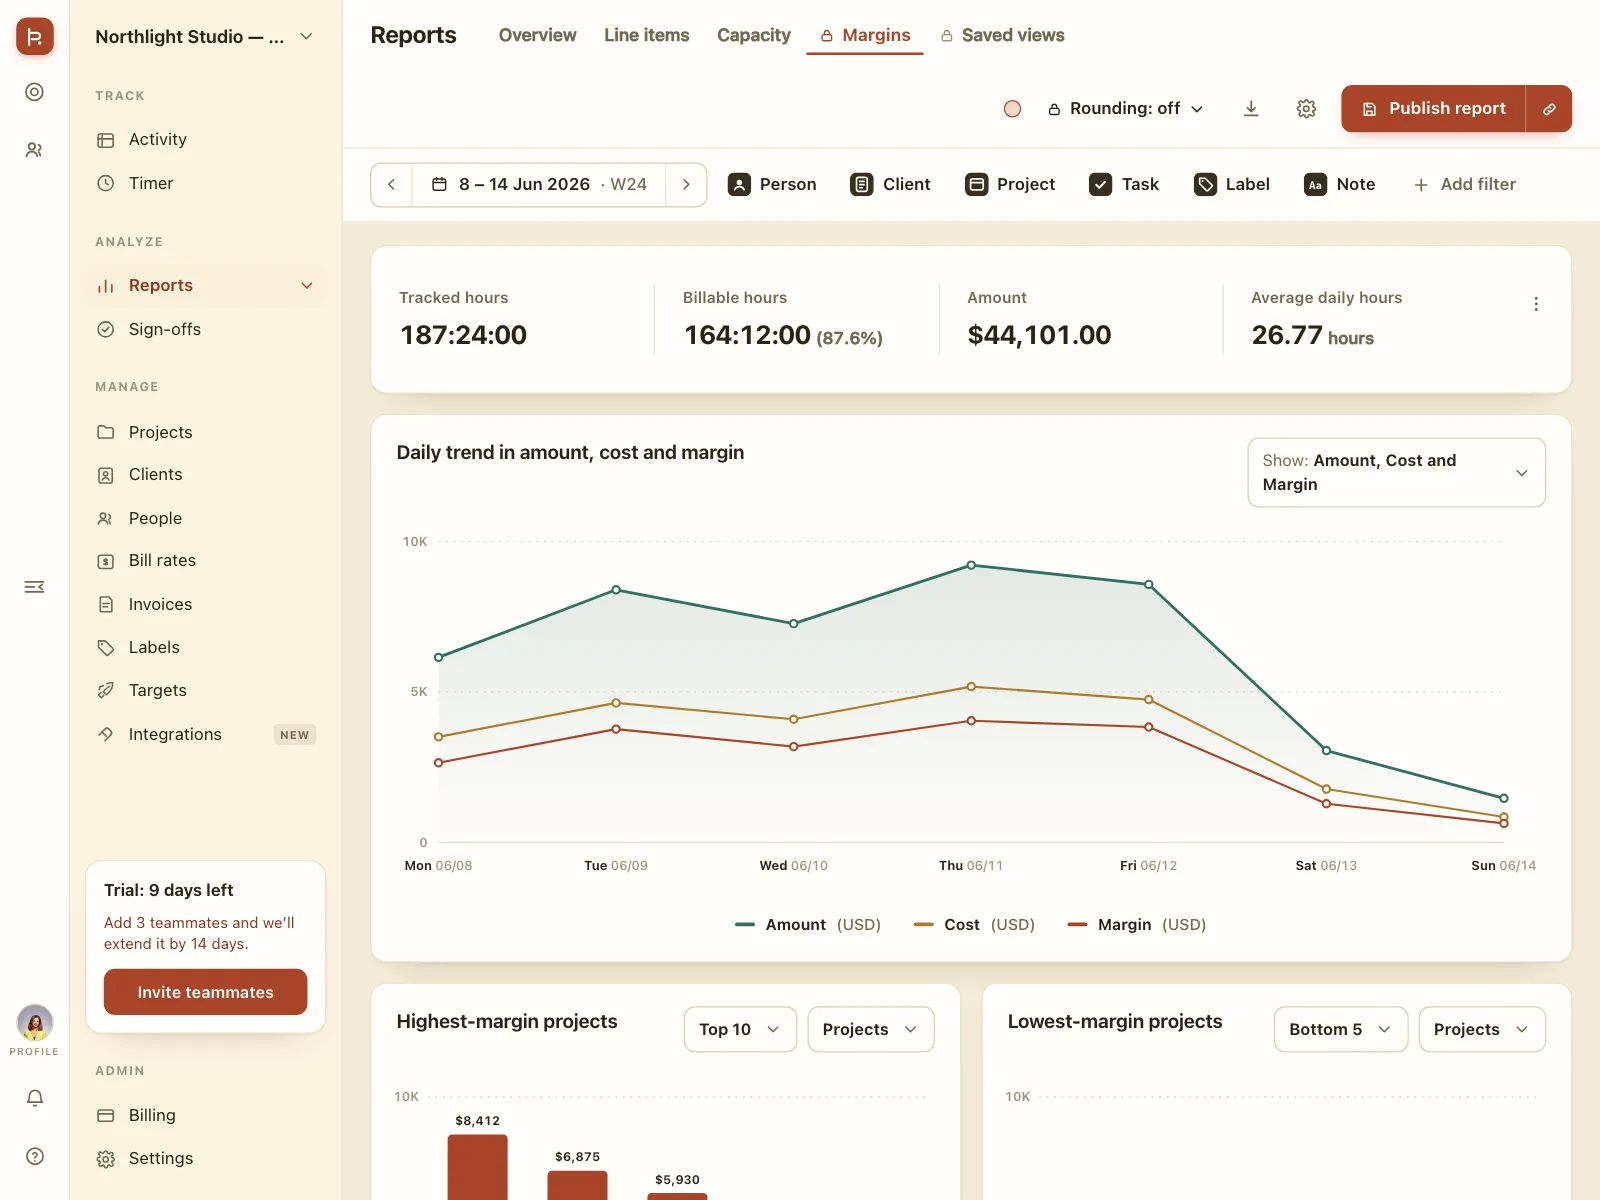
Task: Open Billing in sidebar
Action: [x=205, y=1115]
